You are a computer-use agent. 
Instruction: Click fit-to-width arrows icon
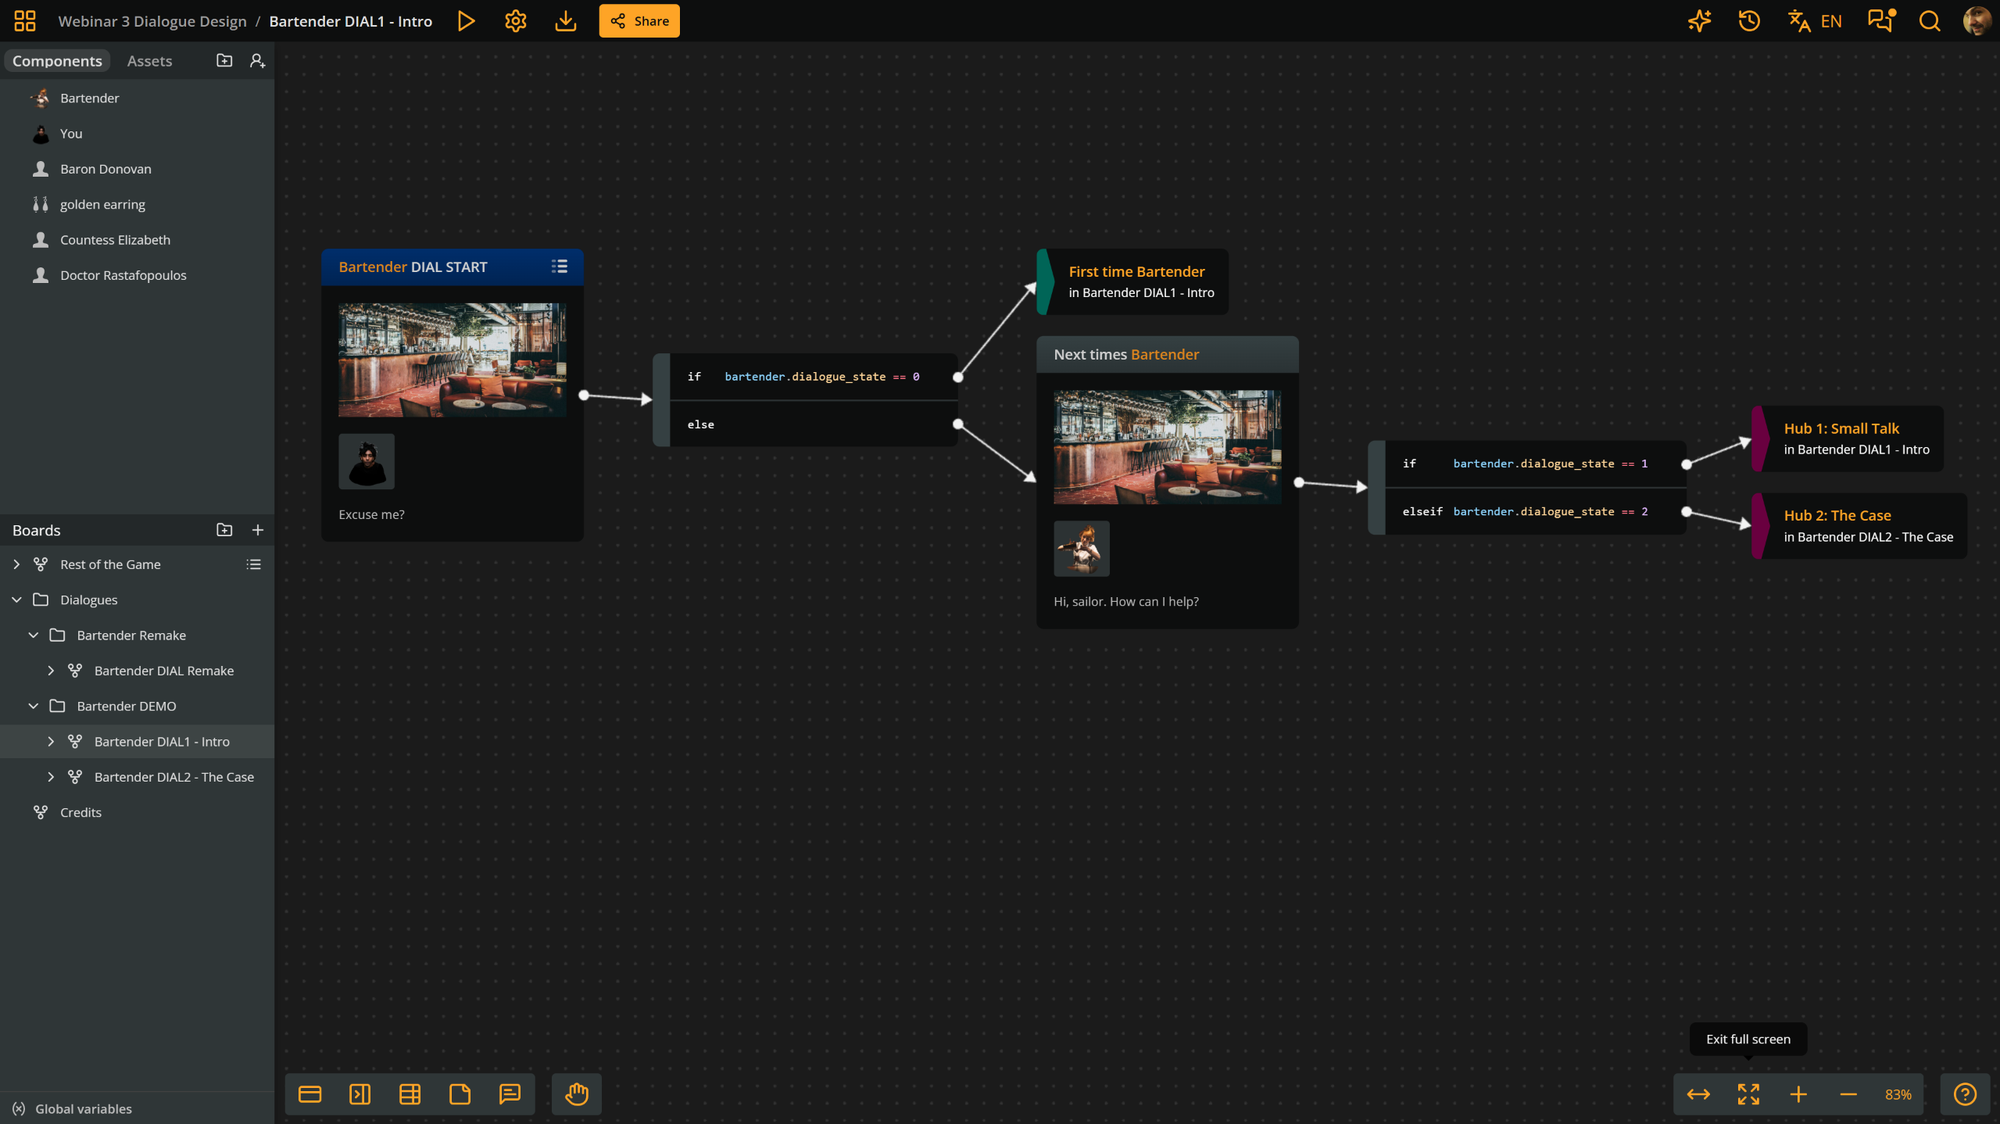1698,1094
